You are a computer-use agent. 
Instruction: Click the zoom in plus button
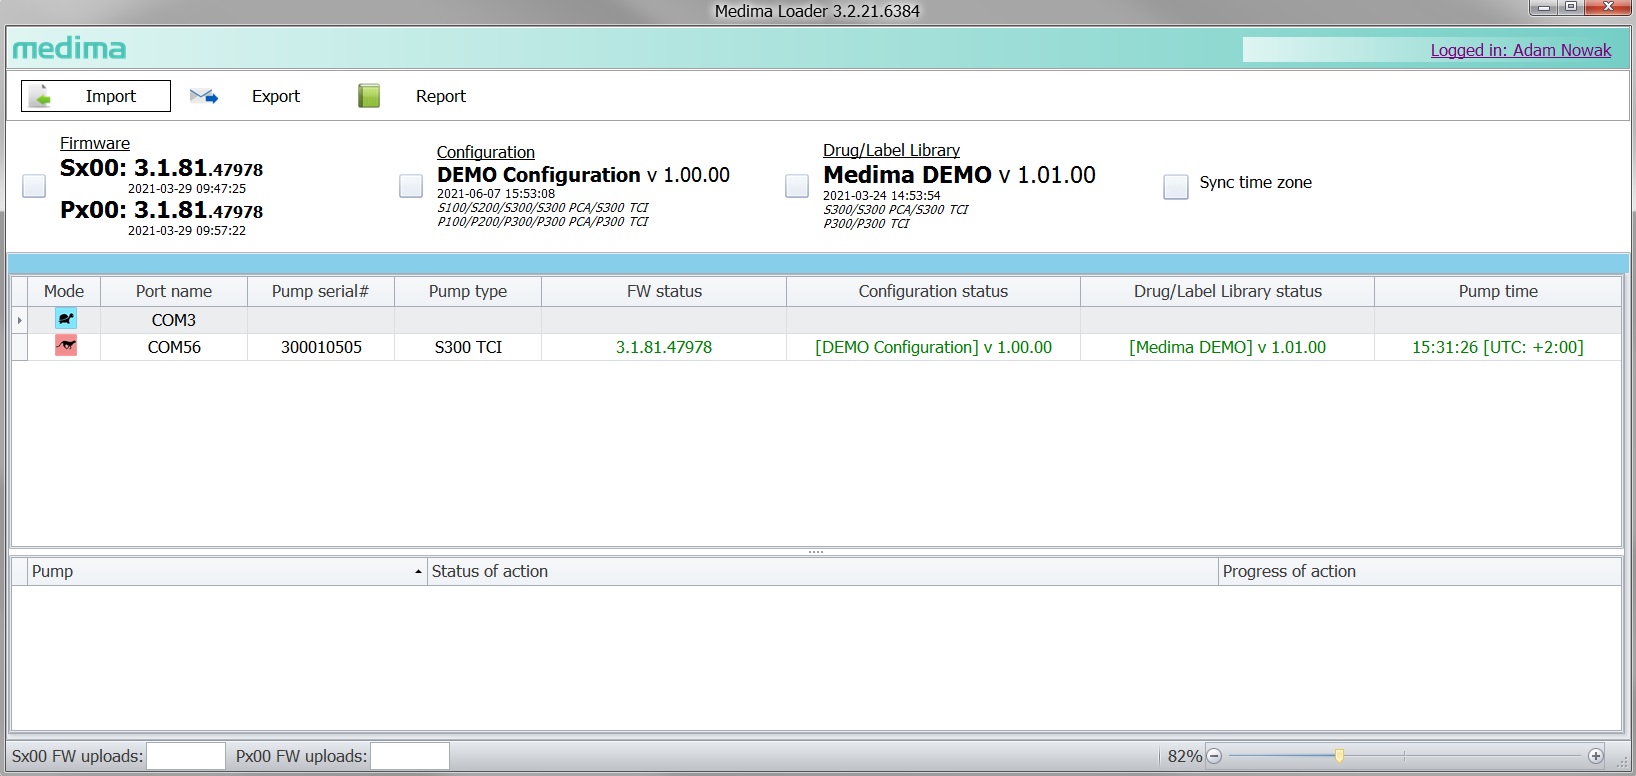point(1596,756)
